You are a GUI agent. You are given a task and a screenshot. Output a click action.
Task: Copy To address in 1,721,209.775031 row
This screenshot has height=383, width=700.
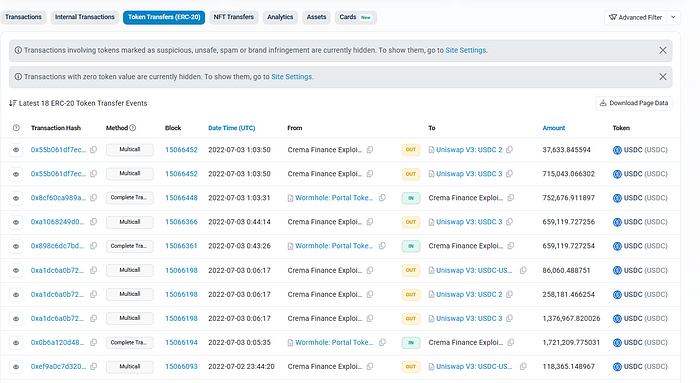[511, 342]
